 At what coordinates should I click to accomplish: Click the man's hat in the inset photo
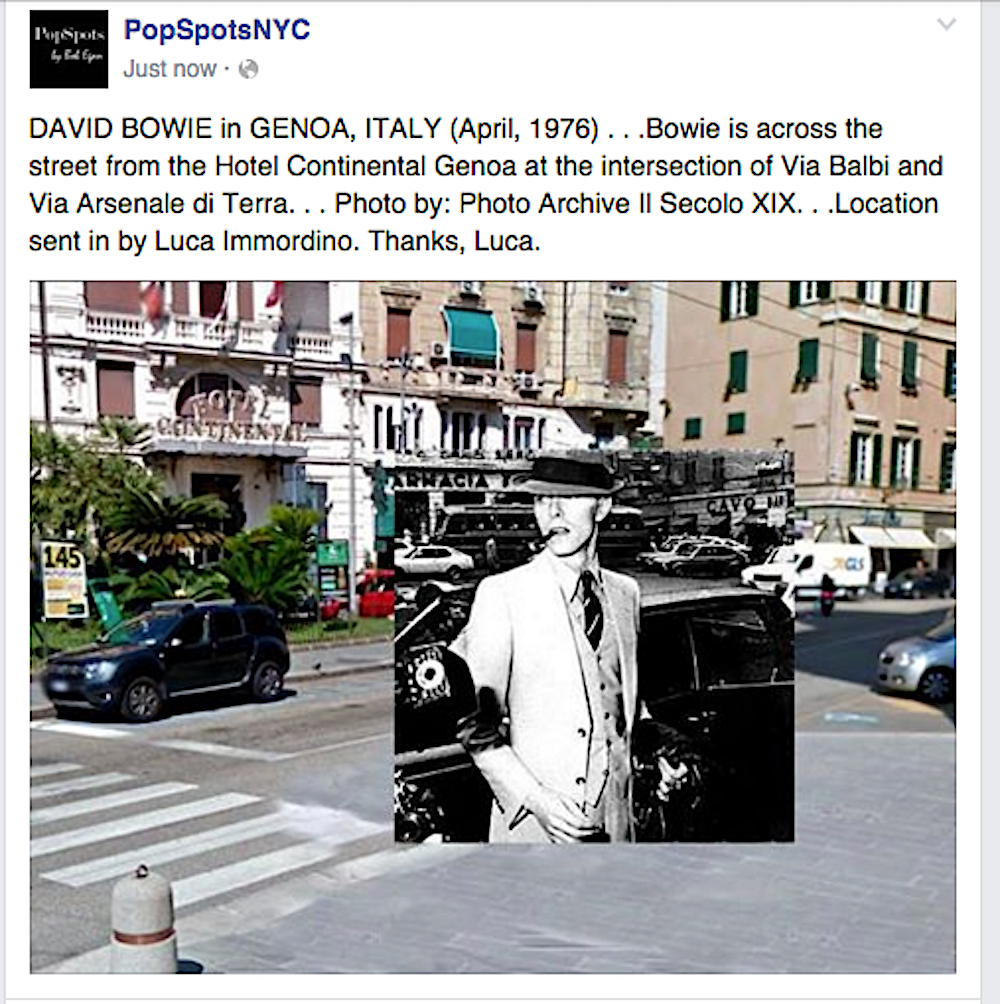pos(569,476)
